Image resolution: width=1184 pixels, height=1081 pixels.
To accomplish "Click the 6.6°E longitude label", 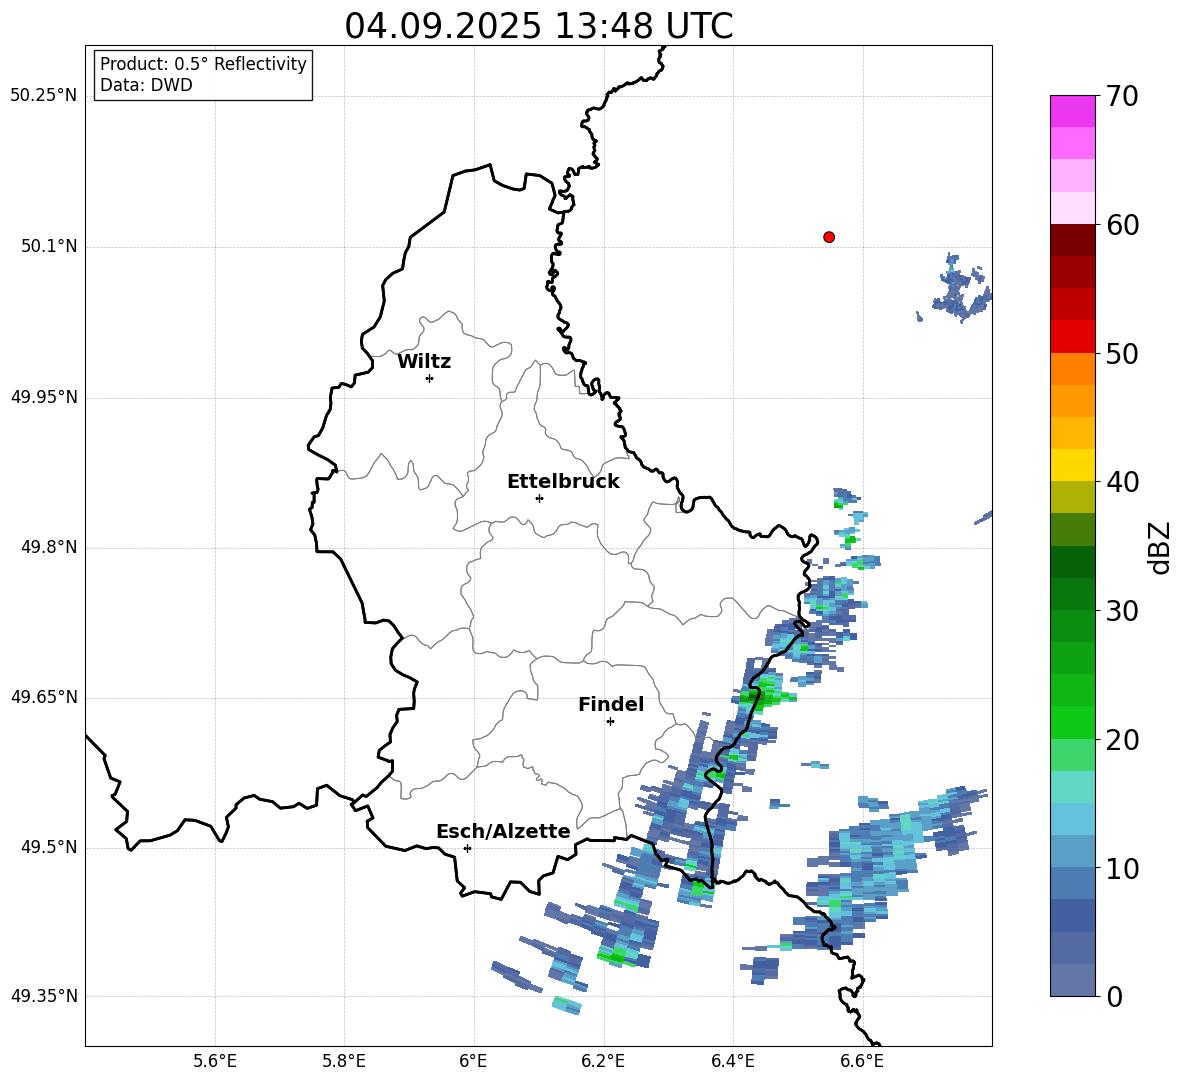I will click(x=862, y=1061).
